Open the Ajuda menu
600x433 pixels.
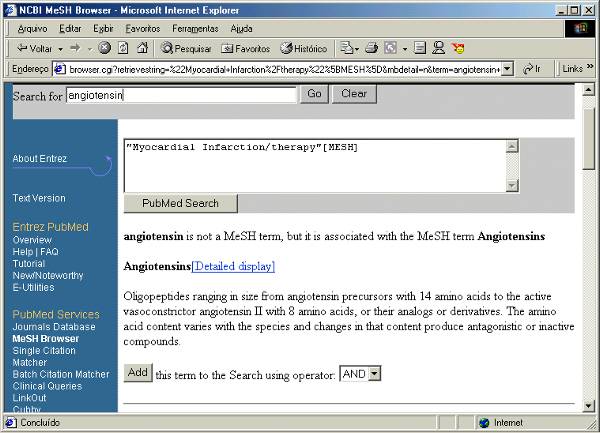click(241, 29)
